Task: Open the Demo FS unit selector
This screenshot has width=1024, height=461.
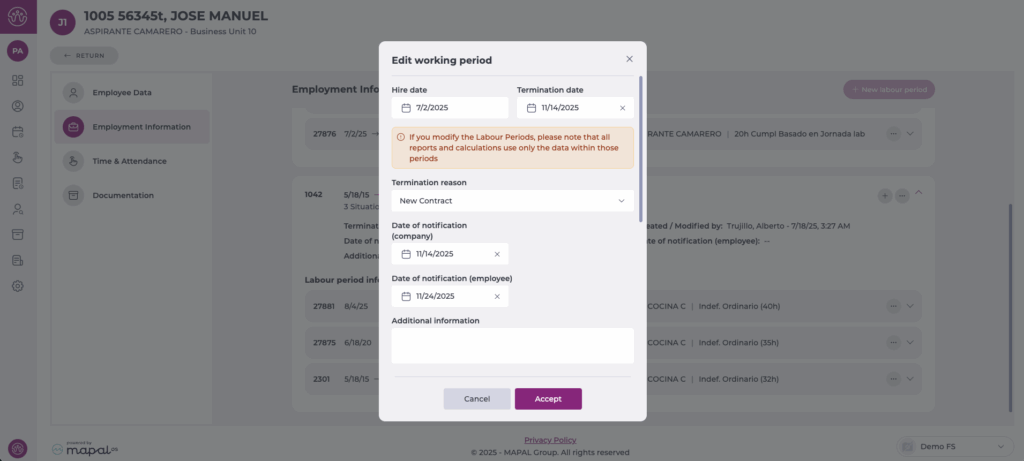Action: [x=949, y=446]
